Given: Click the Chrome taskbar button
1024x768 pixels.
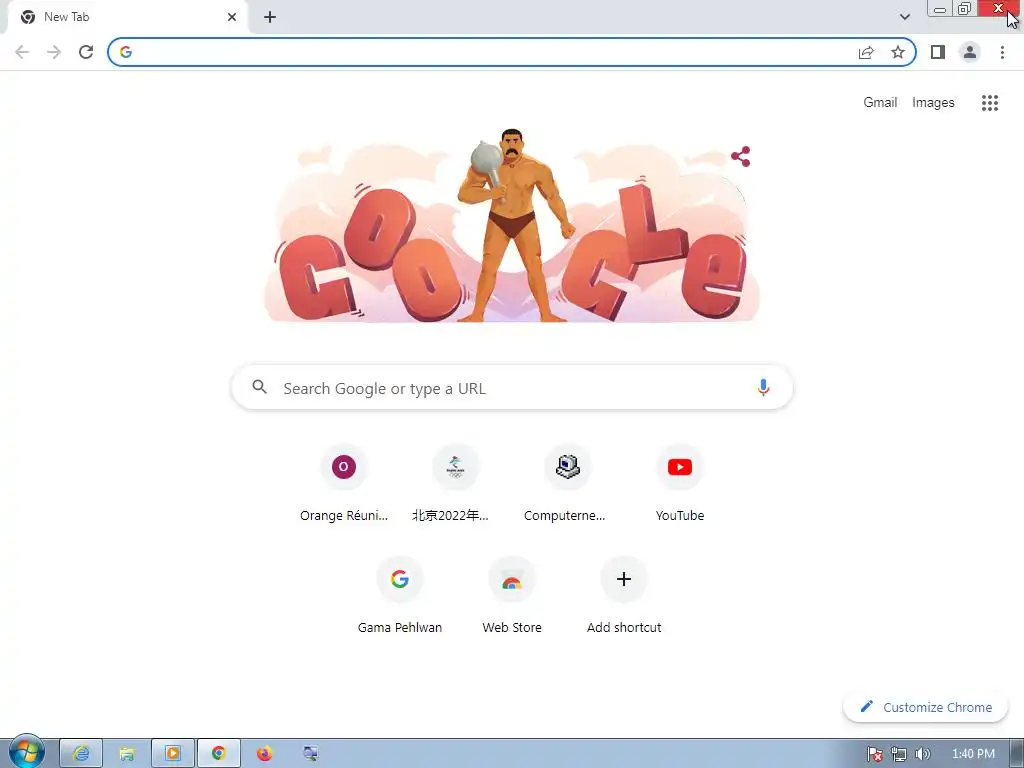Looking at the screenshot, I should 219,754.
